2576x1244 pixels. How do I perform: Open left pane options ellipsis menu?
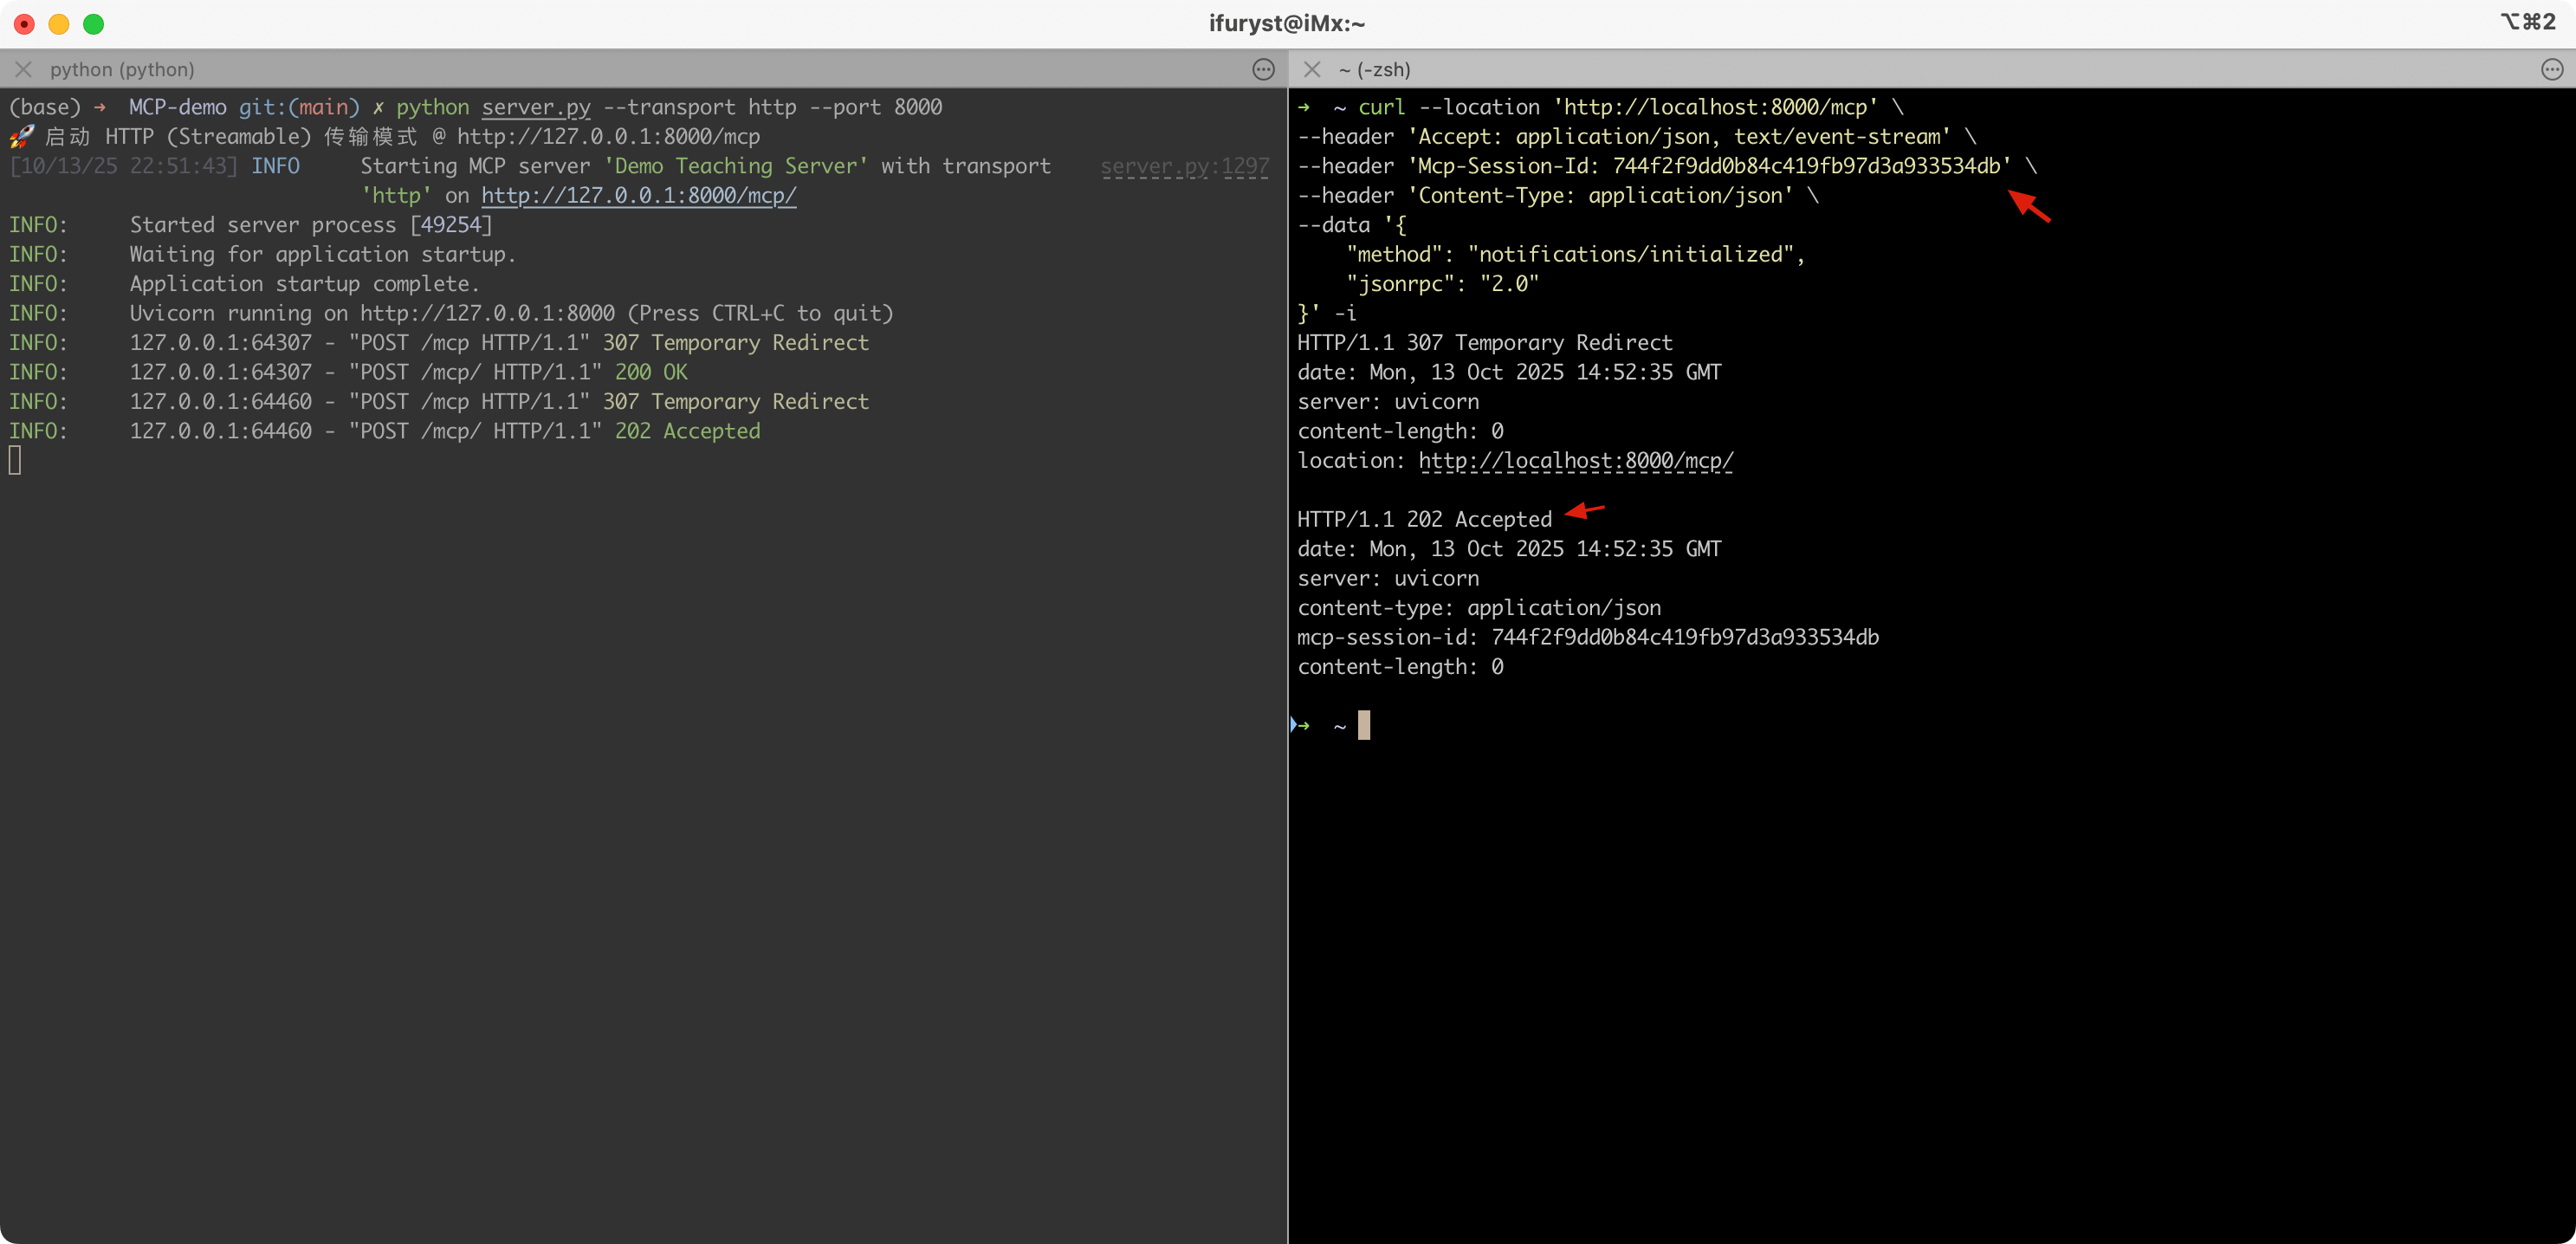(1263, 69)
